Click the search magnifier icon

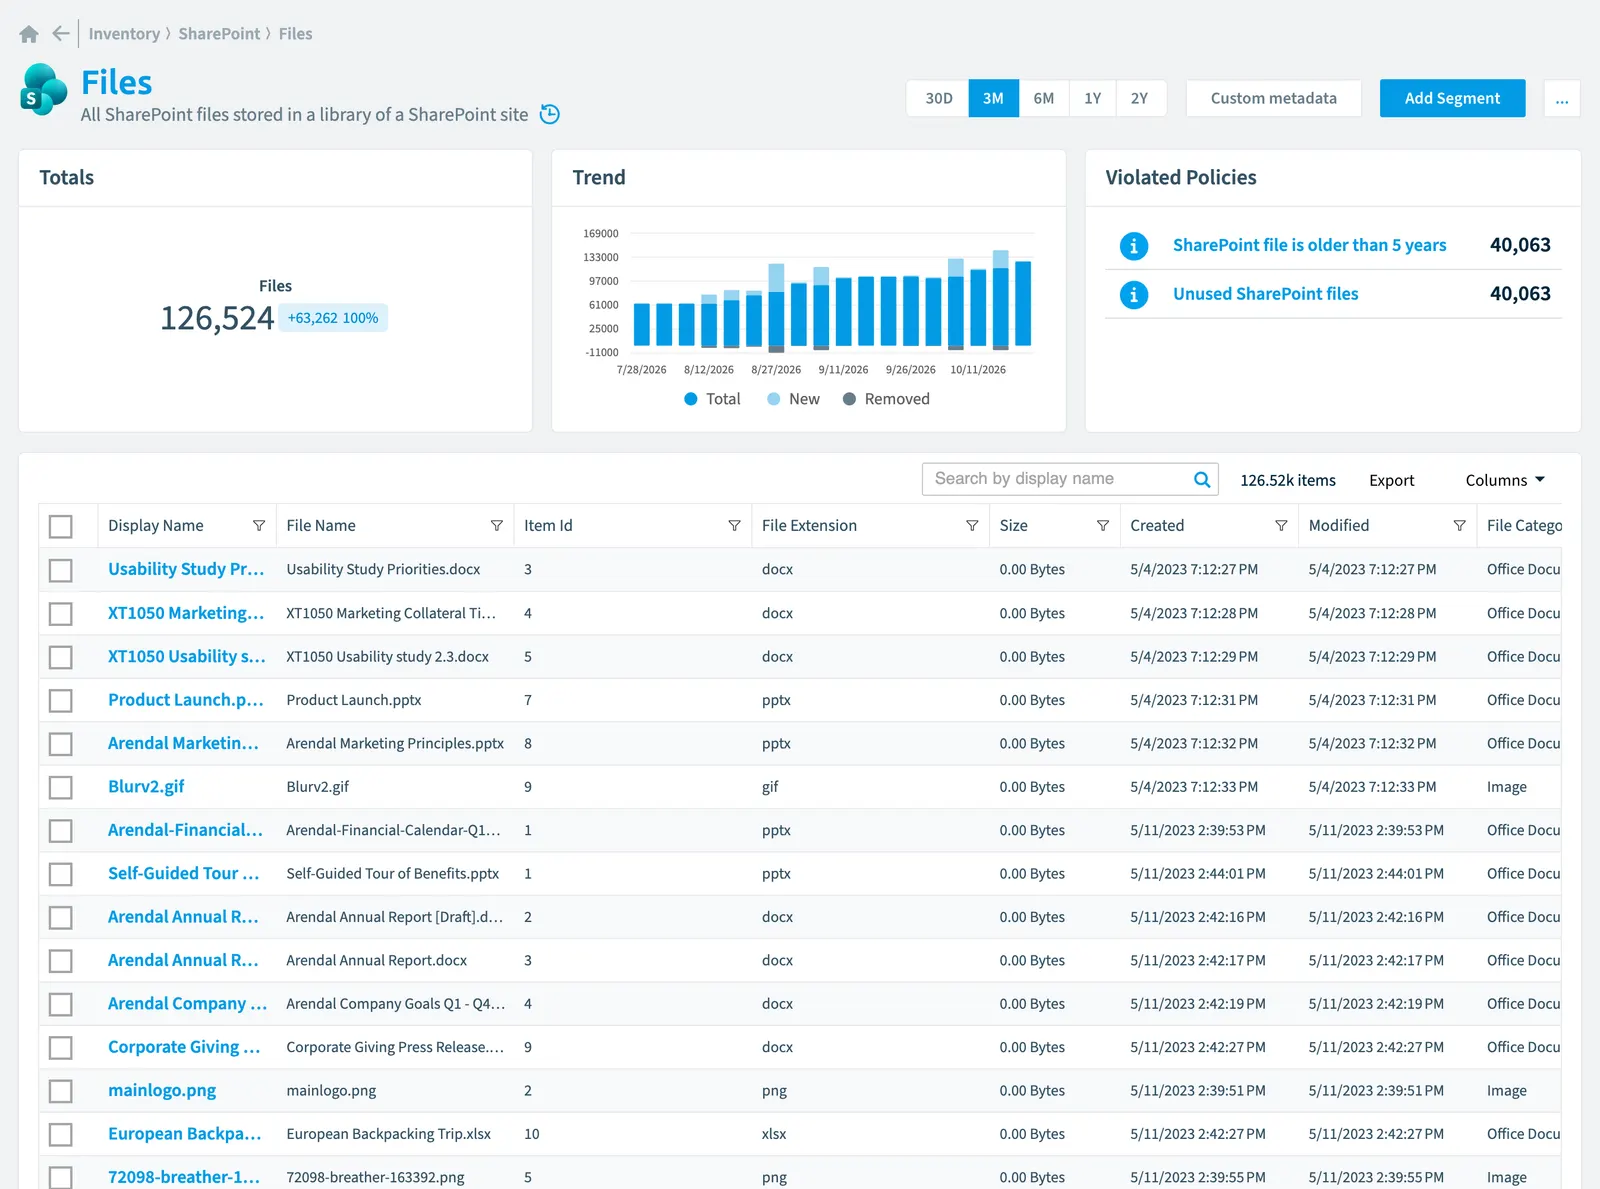pos(1202,479)
